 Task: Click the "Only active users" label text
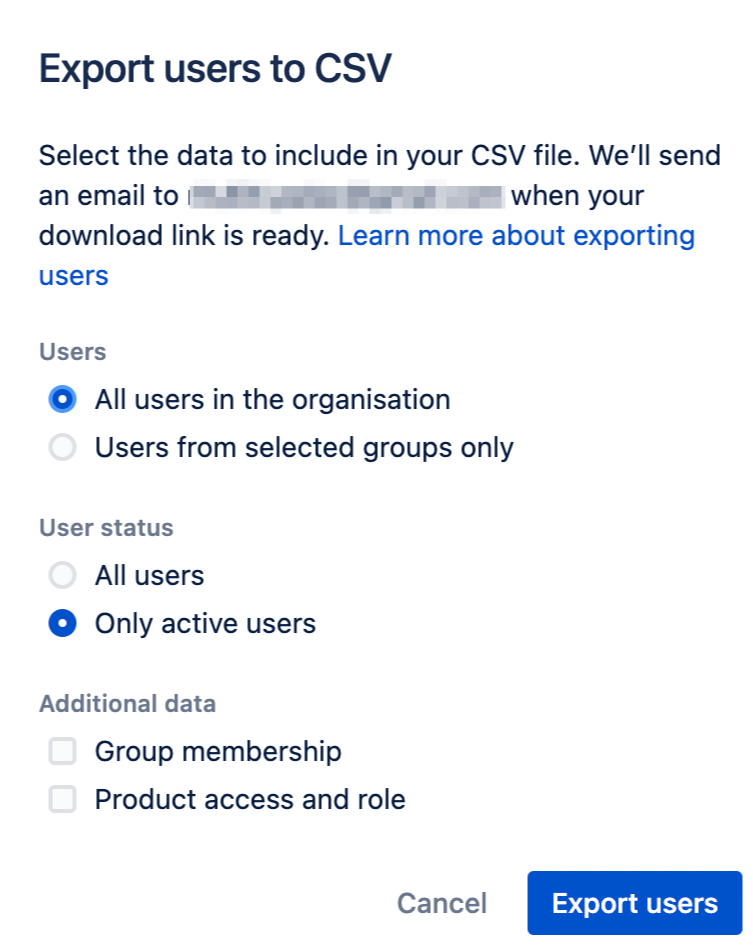point(205,624)
